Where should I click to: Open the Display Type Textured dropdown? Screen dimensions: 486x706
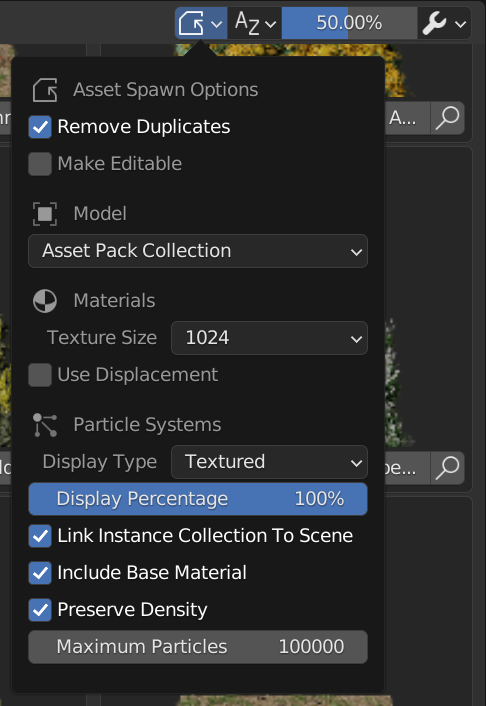[269, 462]
